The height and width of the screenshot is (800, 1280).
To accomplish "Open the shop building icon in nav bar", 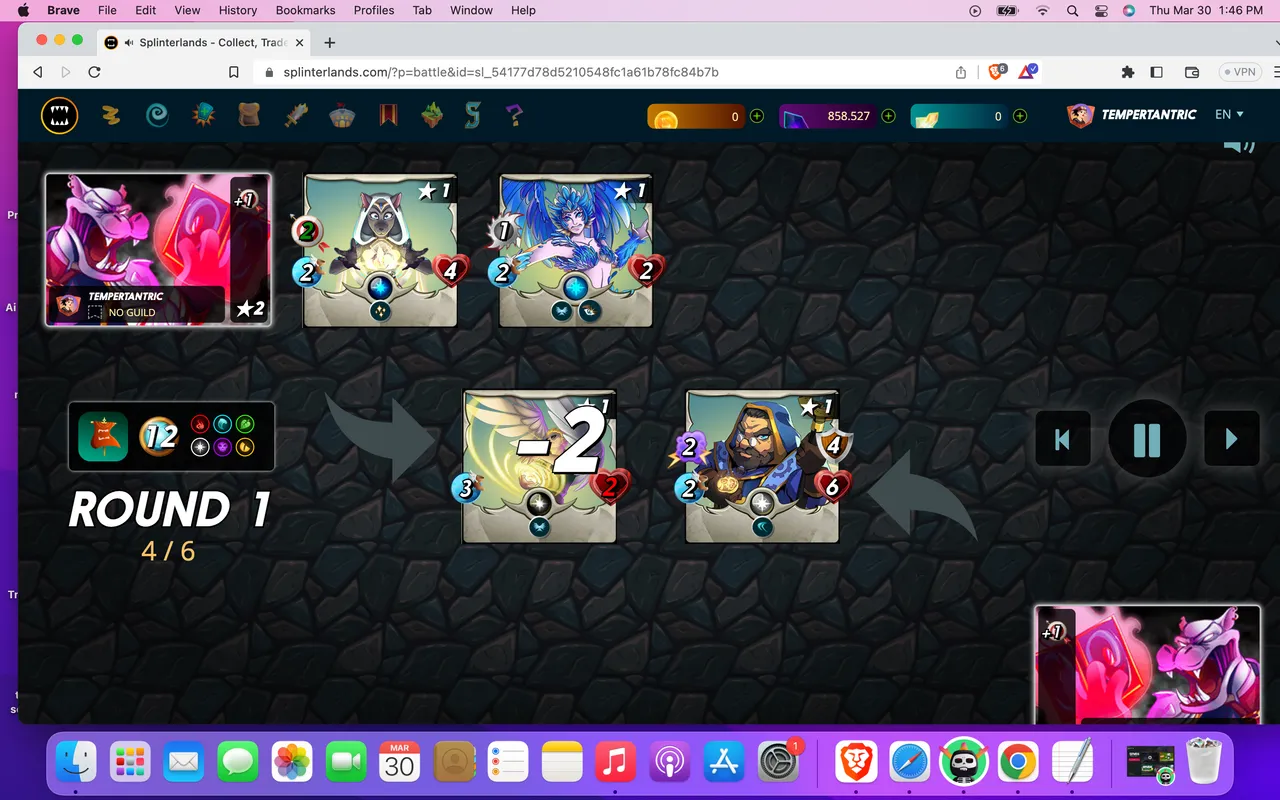I will pyautogui.click(x=343, y=115).
